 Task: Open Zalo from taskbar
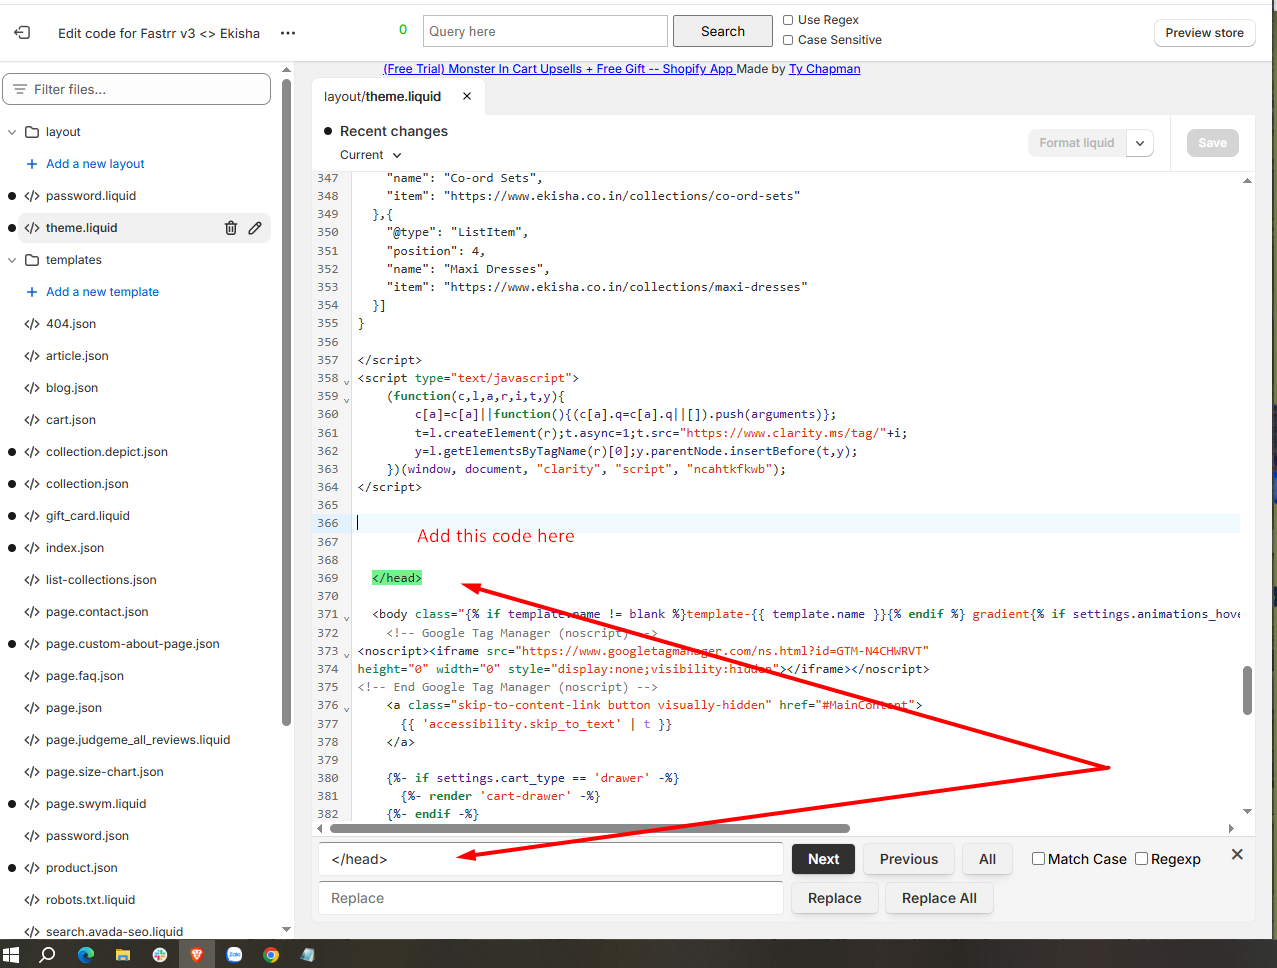tap(234, 955)
